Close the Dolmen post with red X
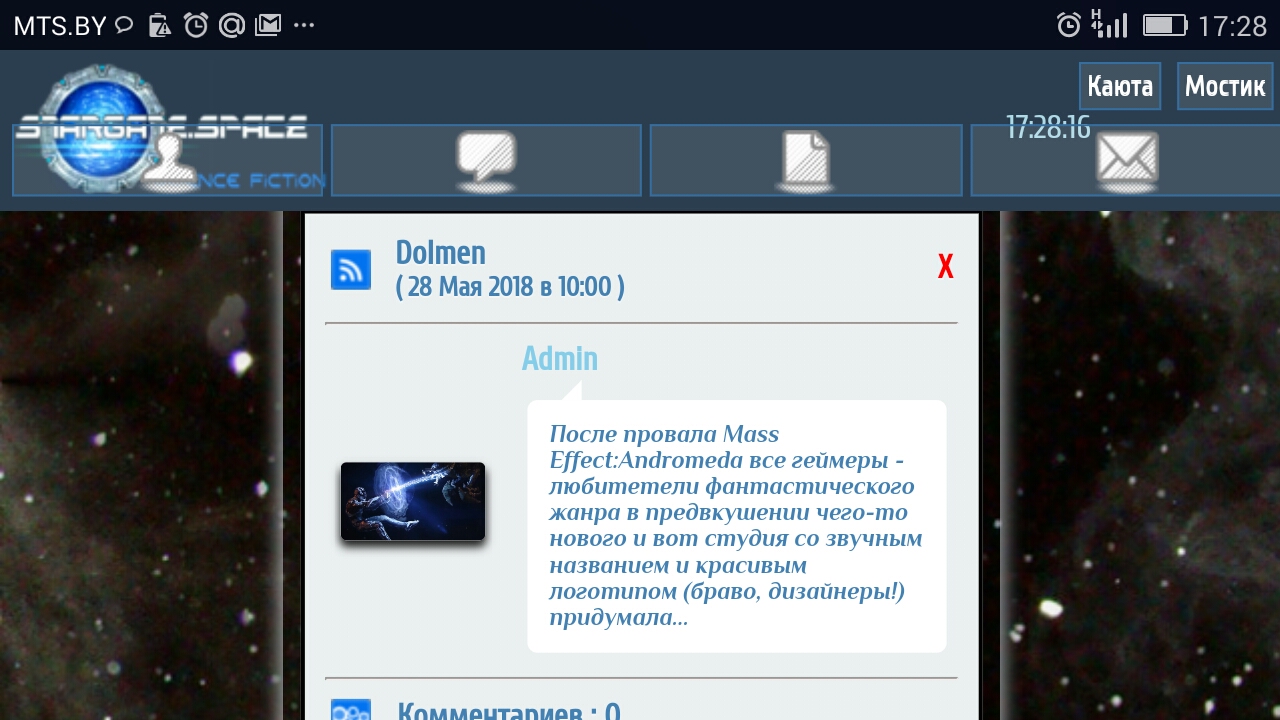This screenshot has height=720, width=1280. pos(945,267)
